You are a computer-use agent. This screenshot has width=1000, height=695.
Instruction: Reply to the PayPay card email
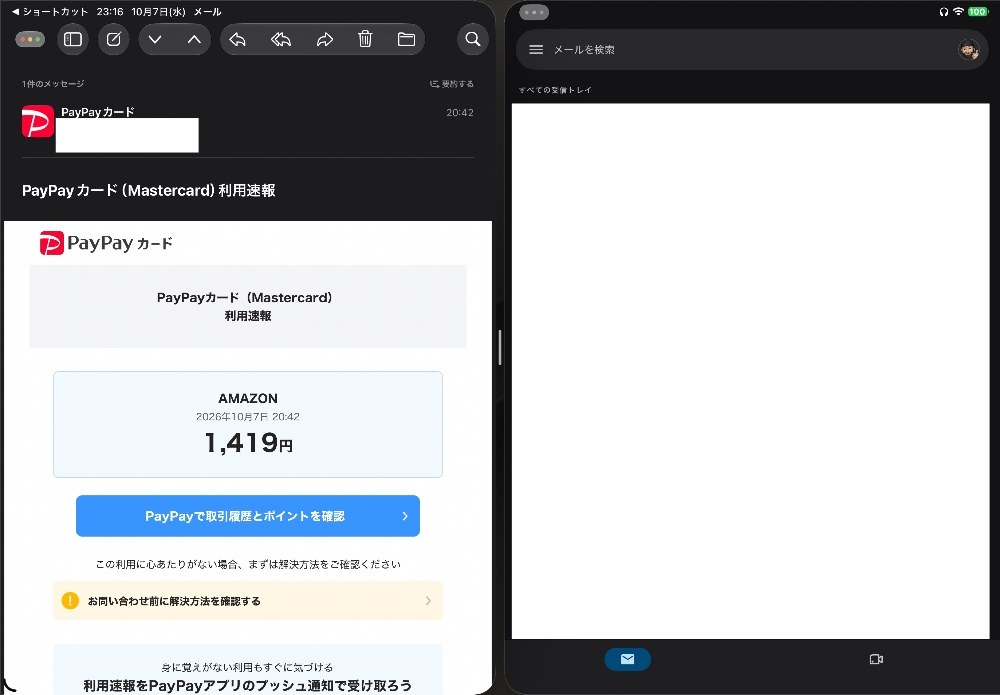pos(237,40)
